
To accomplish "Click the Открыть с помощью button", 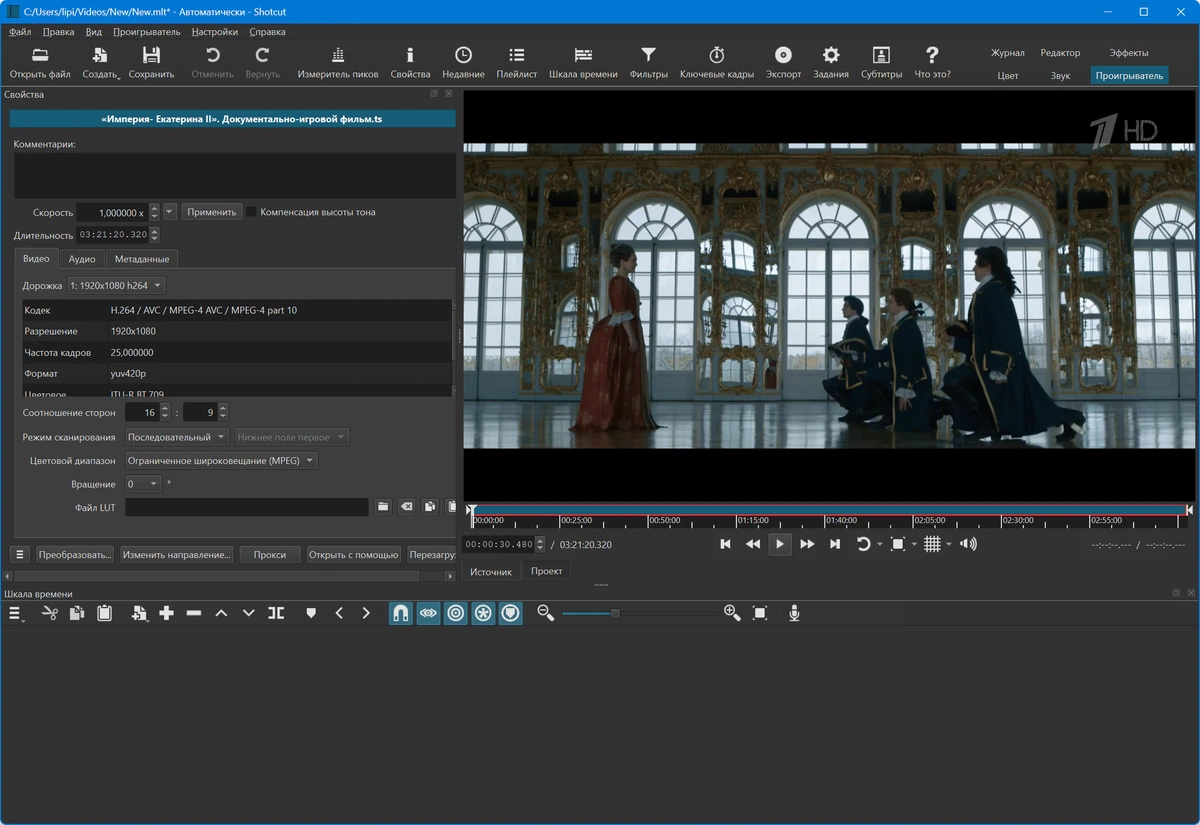I will click(354, 554).
